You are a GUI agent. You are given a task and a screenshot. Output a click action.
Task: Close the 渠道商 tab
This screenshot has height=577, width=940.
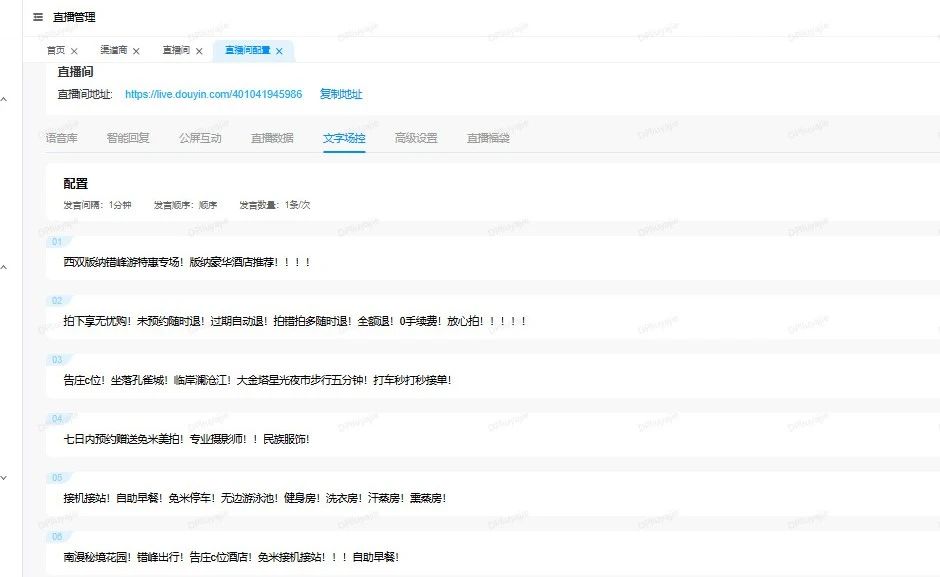tap(136, 51)
